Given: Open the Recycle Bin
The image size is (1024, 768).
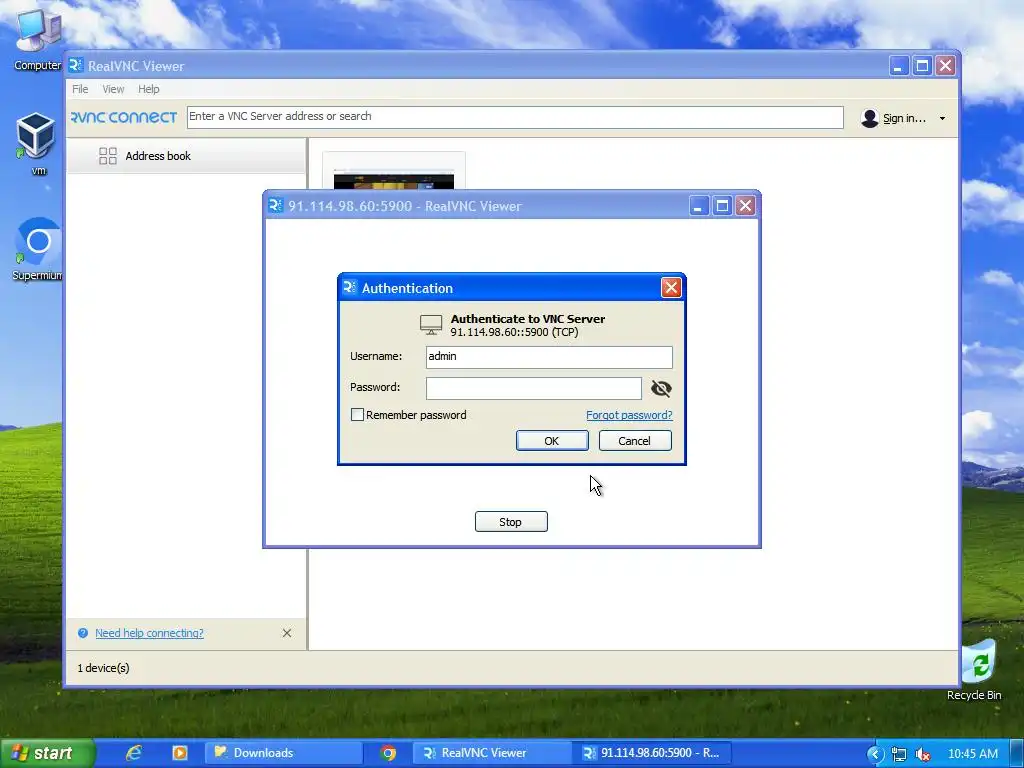Looking at the screenshot, I should click(976, 670).
